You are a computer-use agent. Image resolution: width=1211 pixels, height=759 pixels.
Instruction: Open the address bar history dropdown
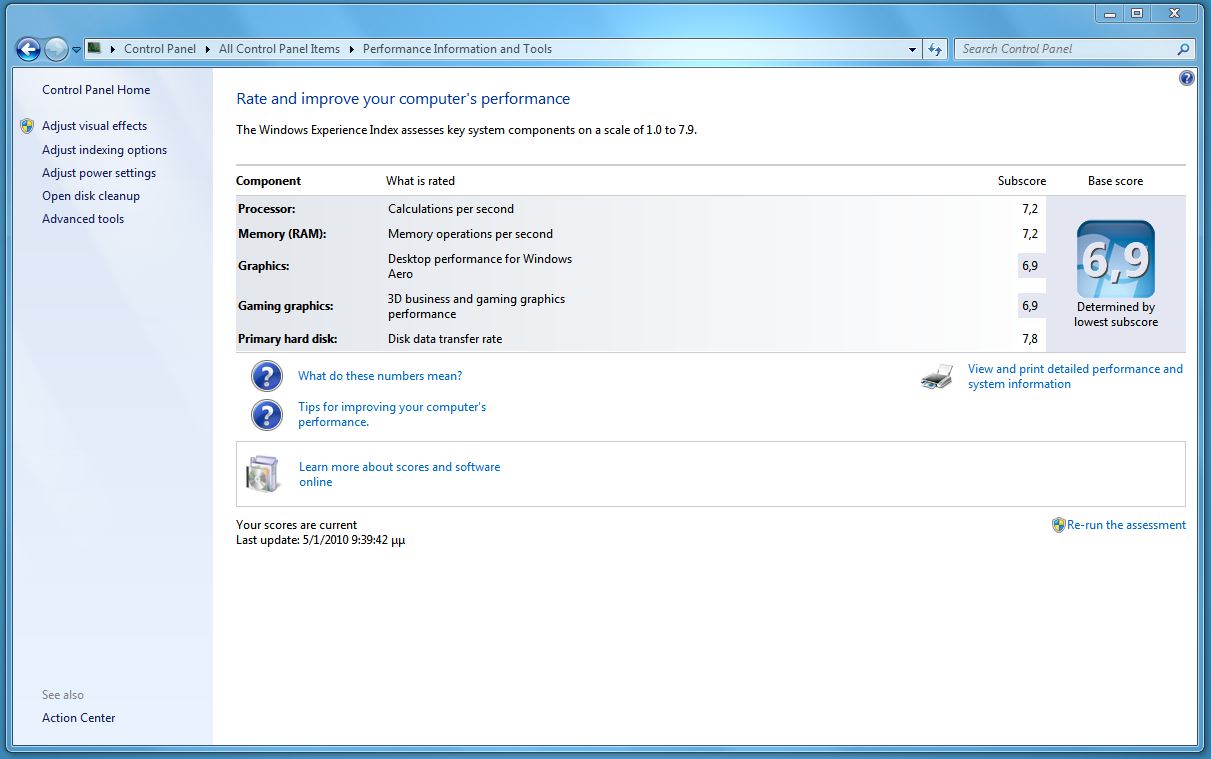(x=912, y=49)
